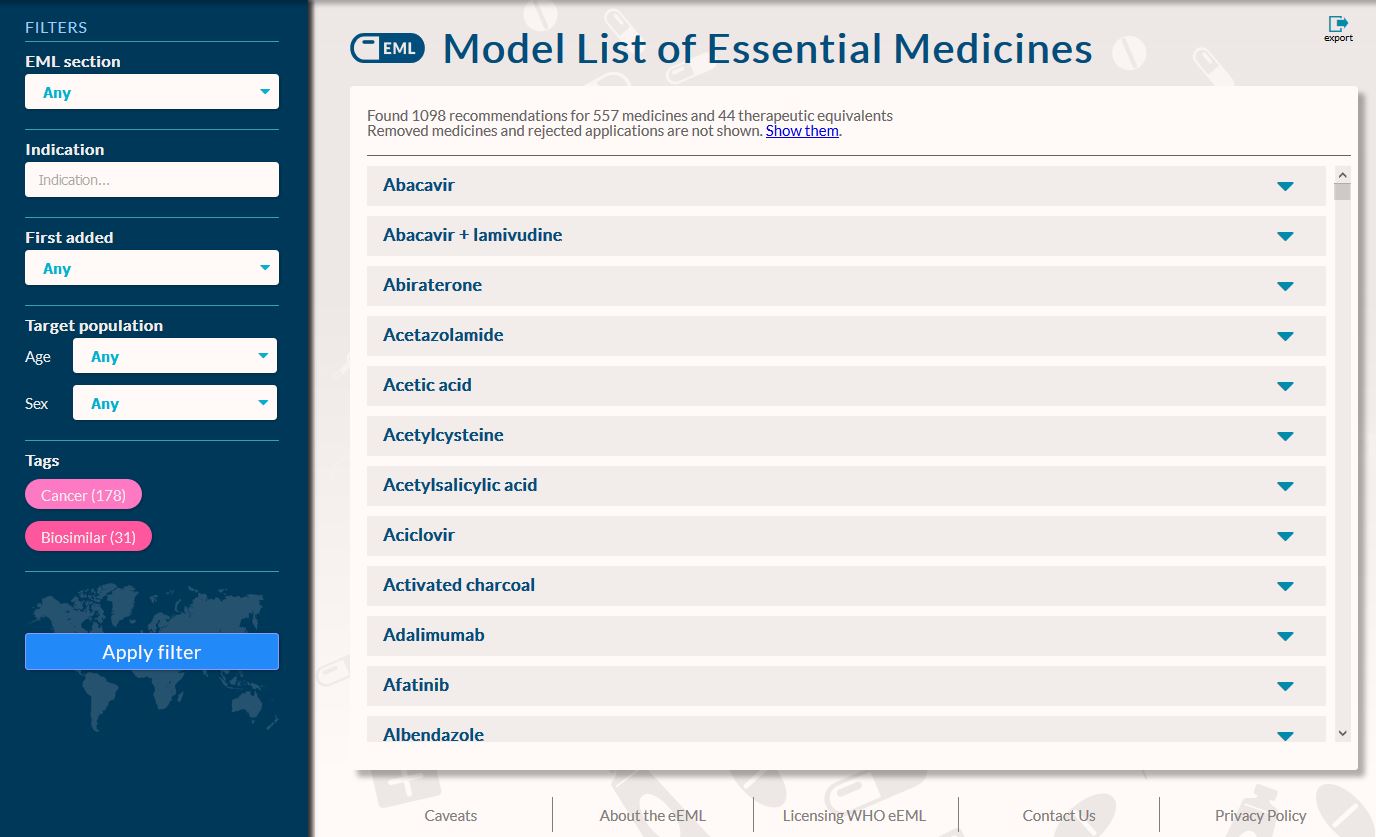Open the Sex dropdown
Screen dimensions: 1376x837
click(x=175, y=403)
